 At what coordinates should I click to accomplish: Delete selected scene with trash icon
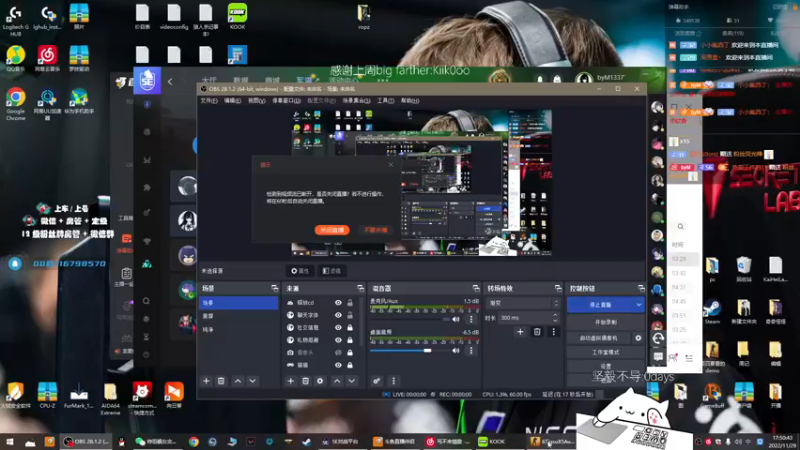[x=221, y=381]
